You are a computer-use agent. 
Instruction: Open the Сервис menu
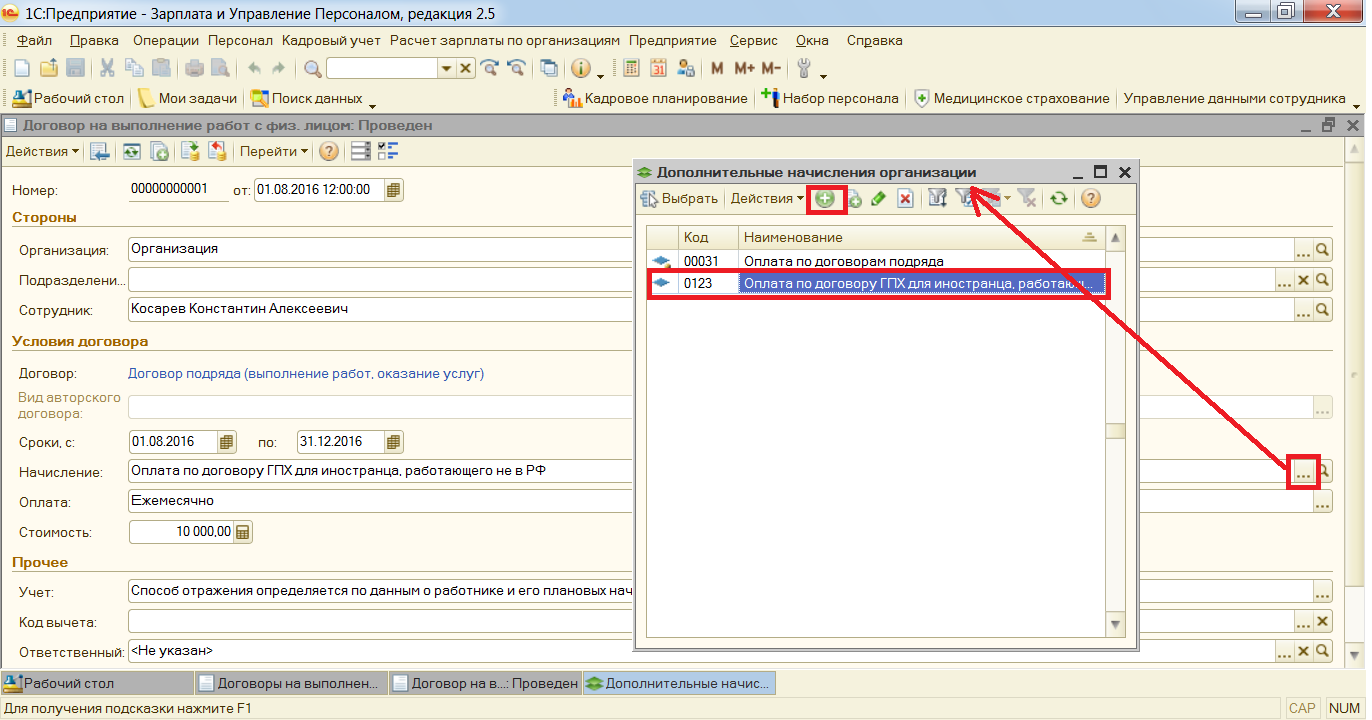click(x=753, y=41)
